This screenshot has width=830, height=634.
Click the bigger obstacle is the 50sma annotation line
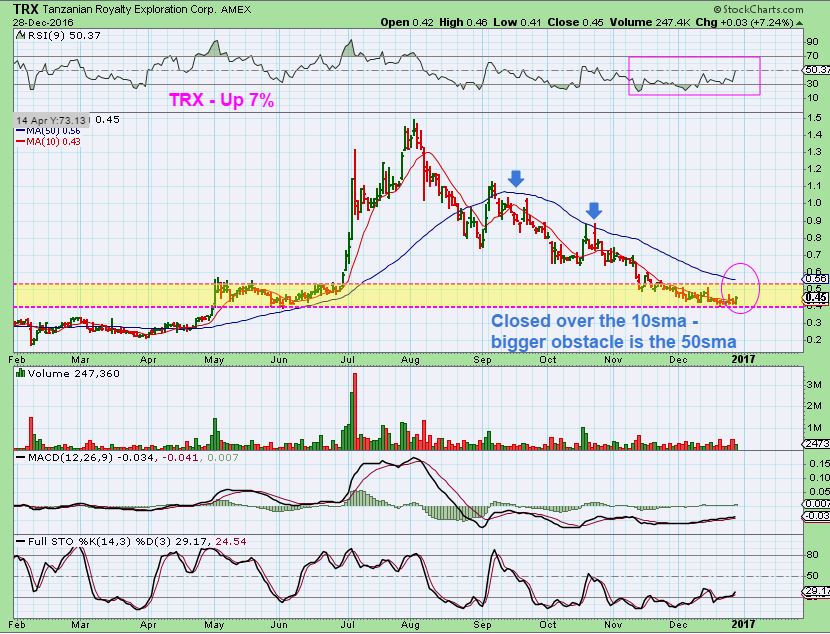[614, 342]
